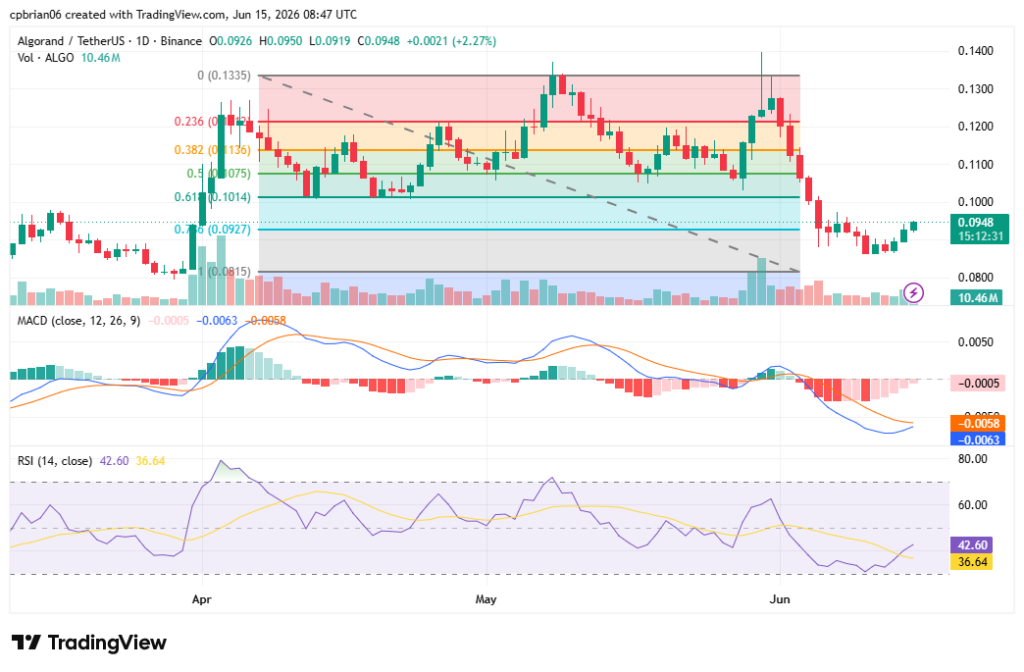Click the Vol · ALGO indicator label

(x=45, y=58)
